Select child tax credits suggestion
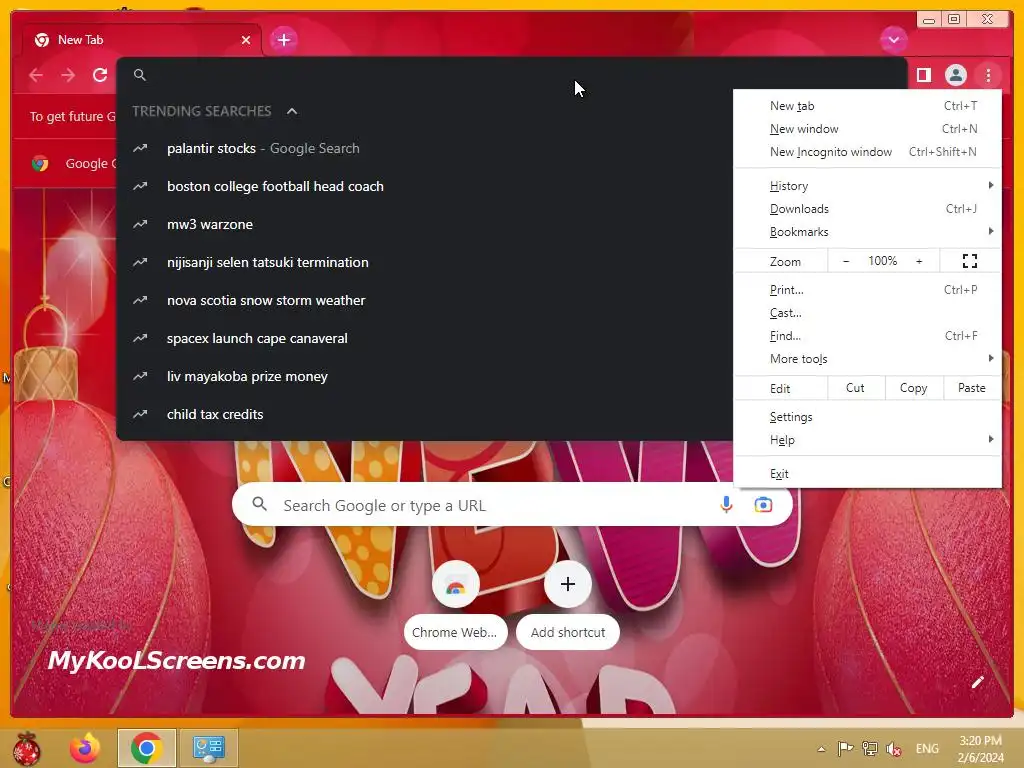Screen dimensions: 1024x768 pos(424,415)
